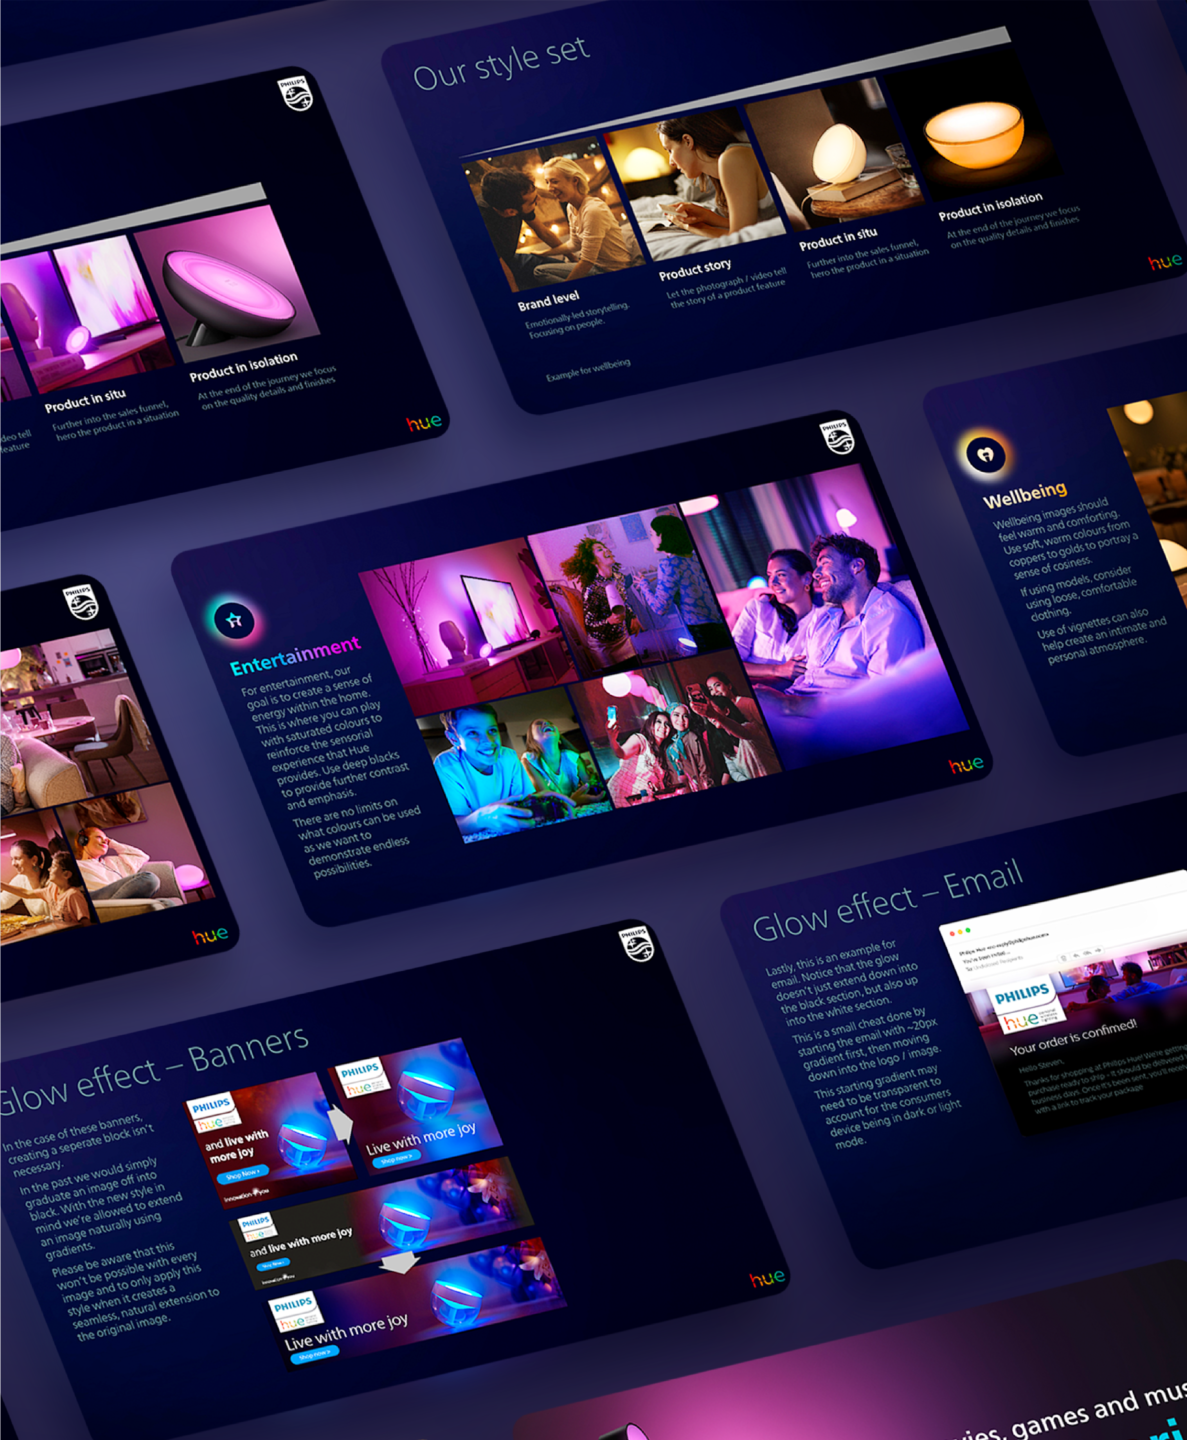Click Philips shield on the pink lamp slide

tap(295, 94)
